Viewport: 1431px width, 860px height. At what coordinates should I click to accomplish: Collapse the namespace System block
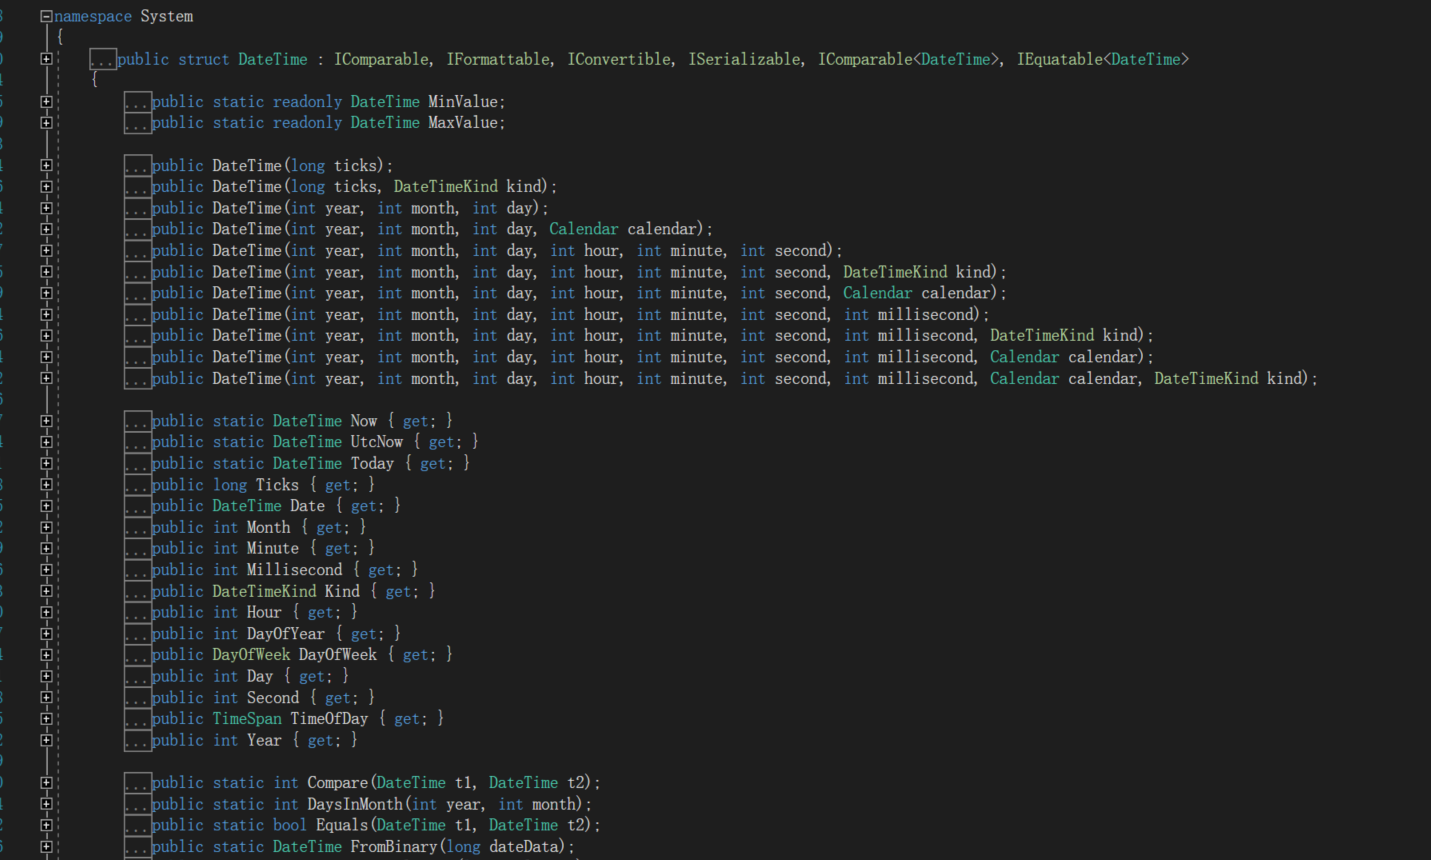click(46, 16)
